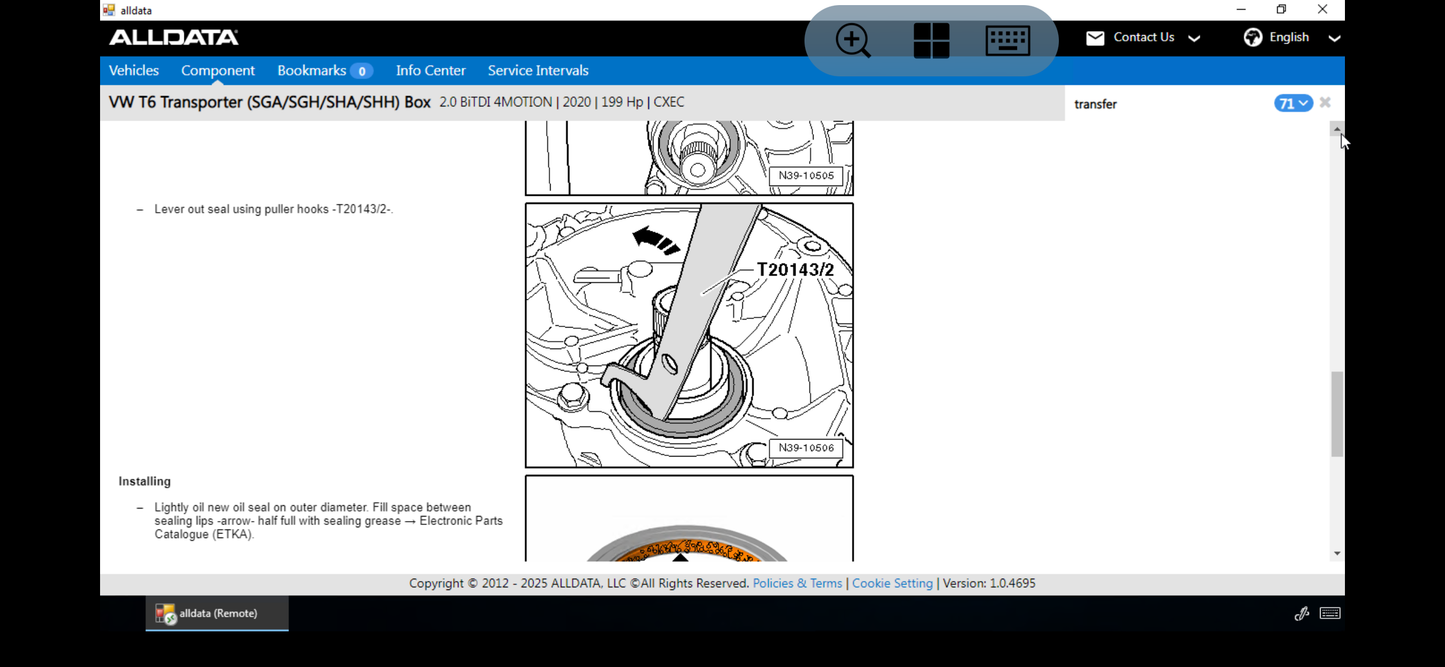This screenshot has height=667, width=1445.
Task: Open the Bookmarks tab
Action: [x=325, y=70]
